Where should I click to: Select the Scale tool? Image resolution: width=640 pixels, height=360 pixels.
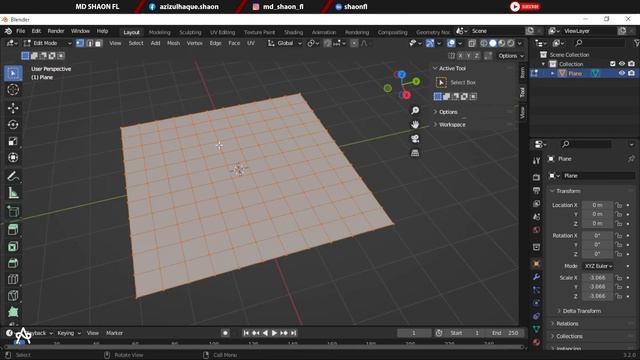coord(13,141)
